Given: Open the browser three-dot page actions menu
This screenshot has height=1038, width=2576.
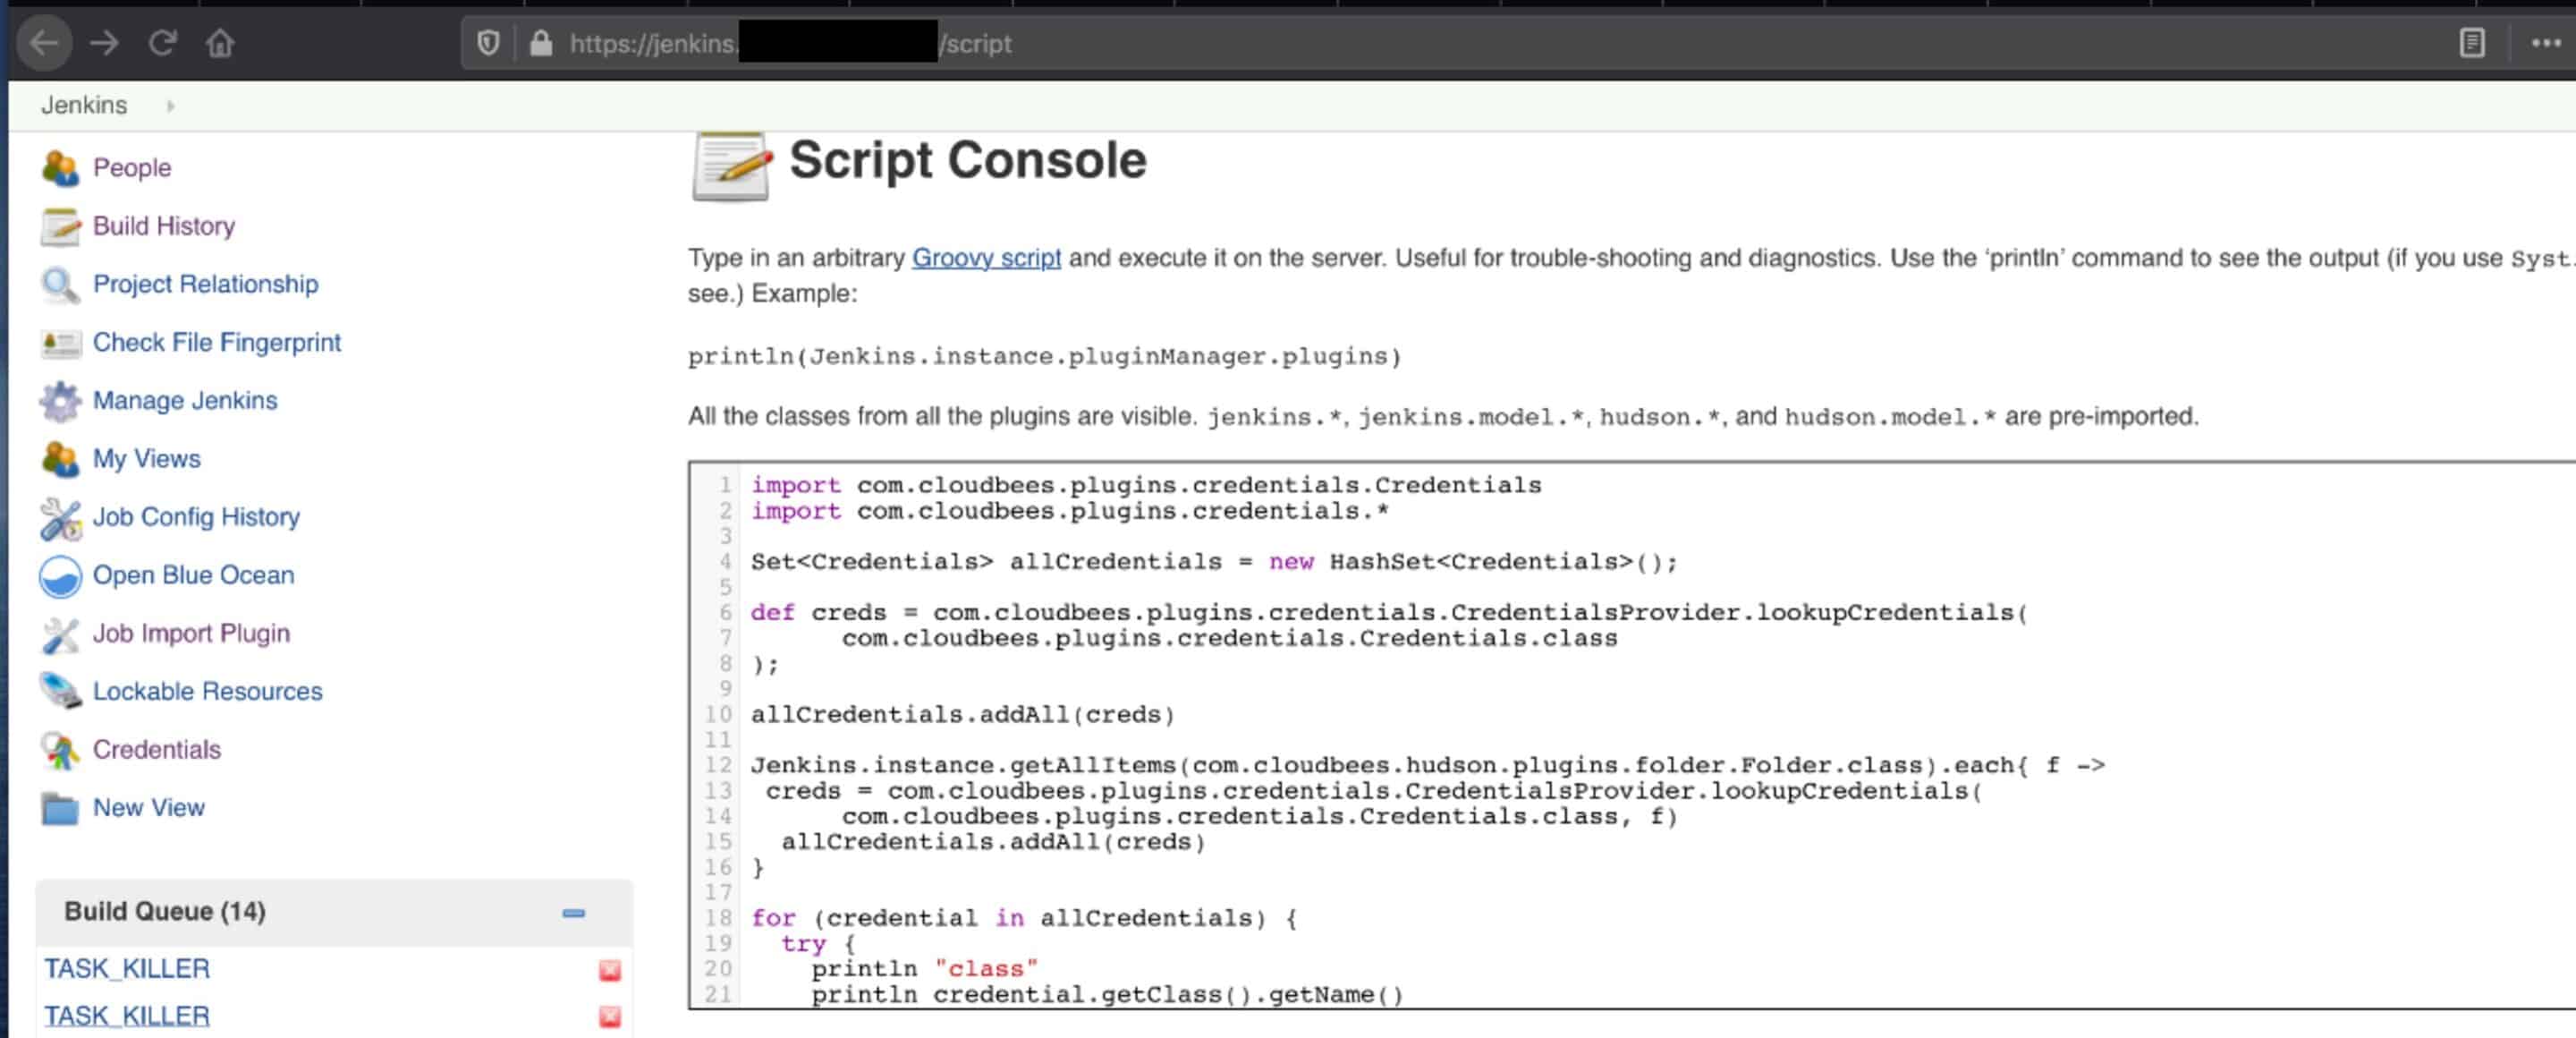Looking at the screenshot, I should (2545, 43).
